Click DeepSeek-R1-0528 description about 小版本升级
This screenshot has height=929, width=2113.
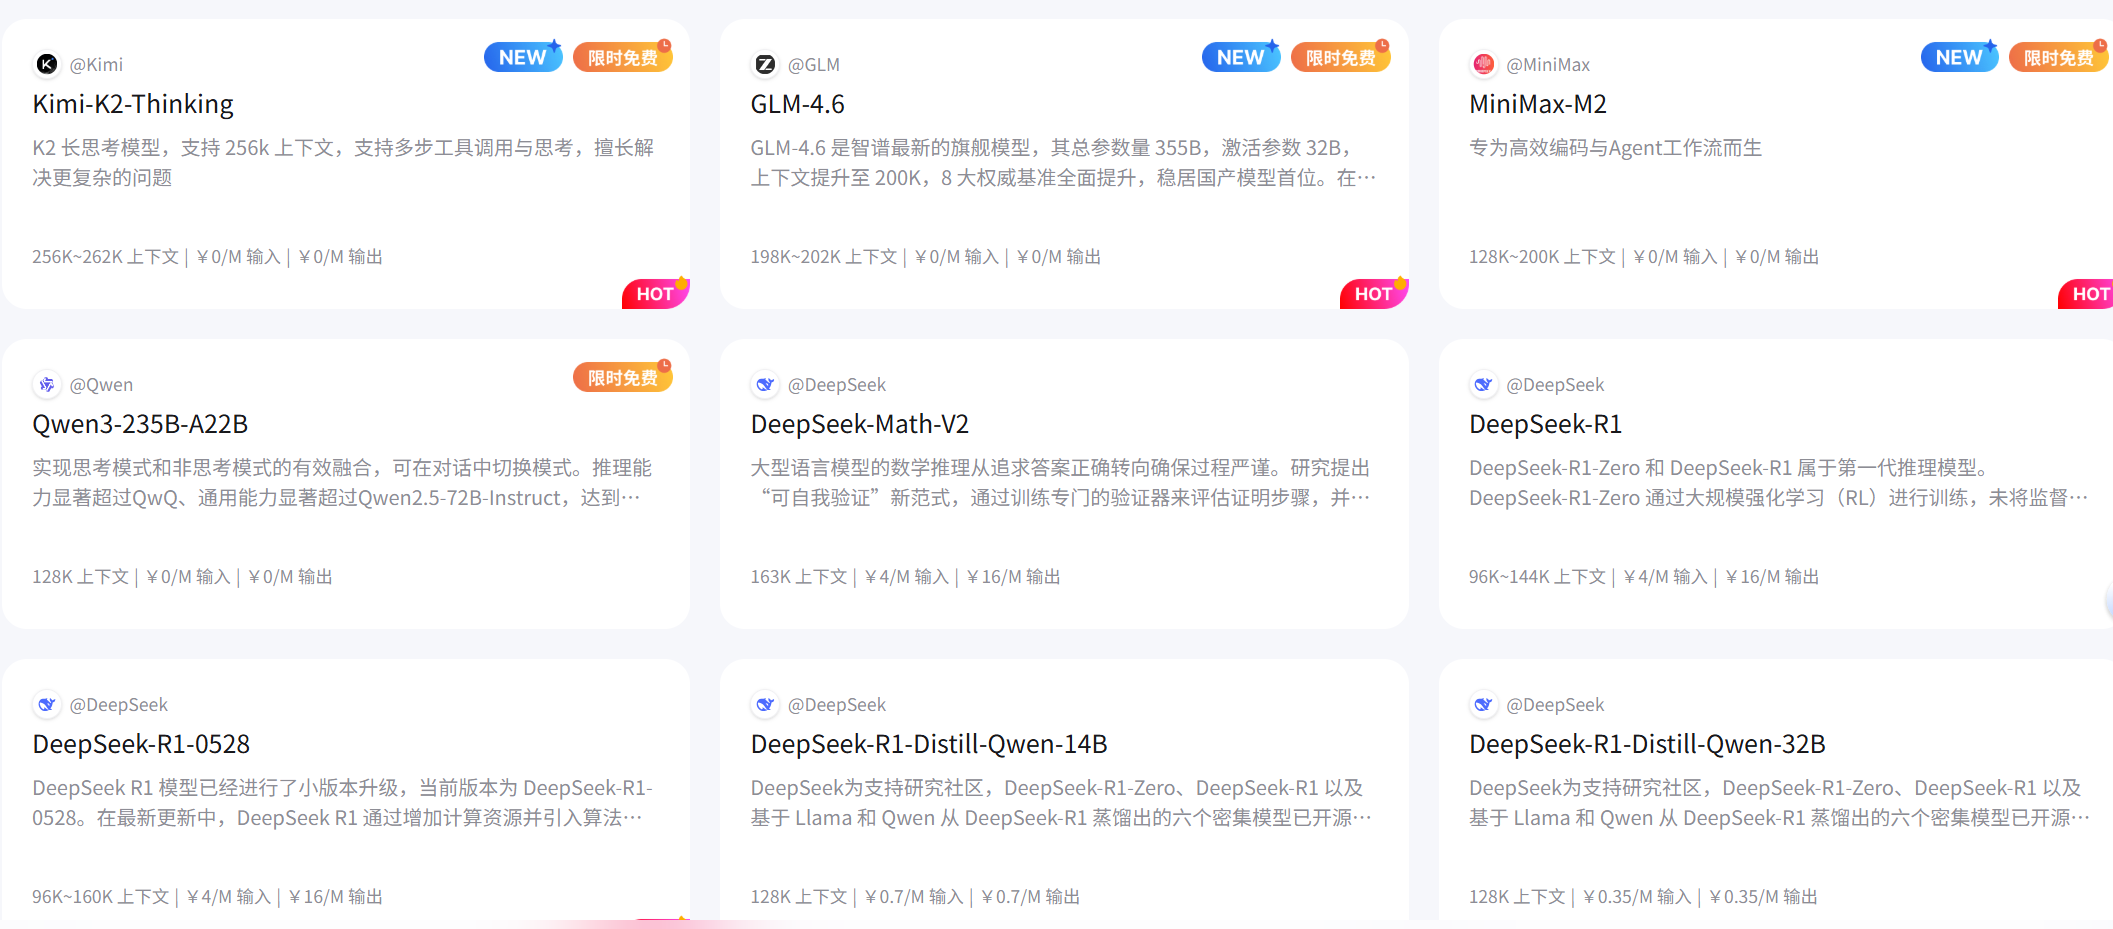coord(342,803)
